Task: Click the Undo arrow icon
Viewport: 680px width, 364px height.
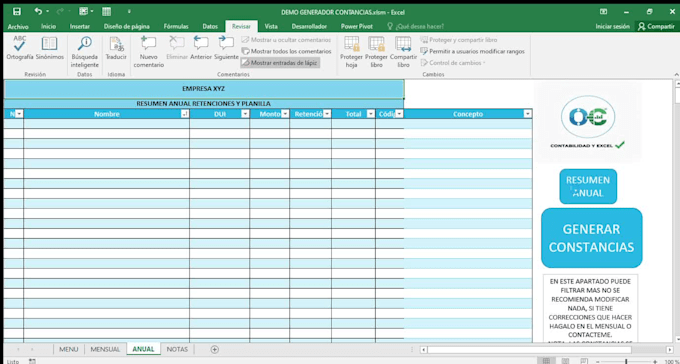Action: (39, 12)
